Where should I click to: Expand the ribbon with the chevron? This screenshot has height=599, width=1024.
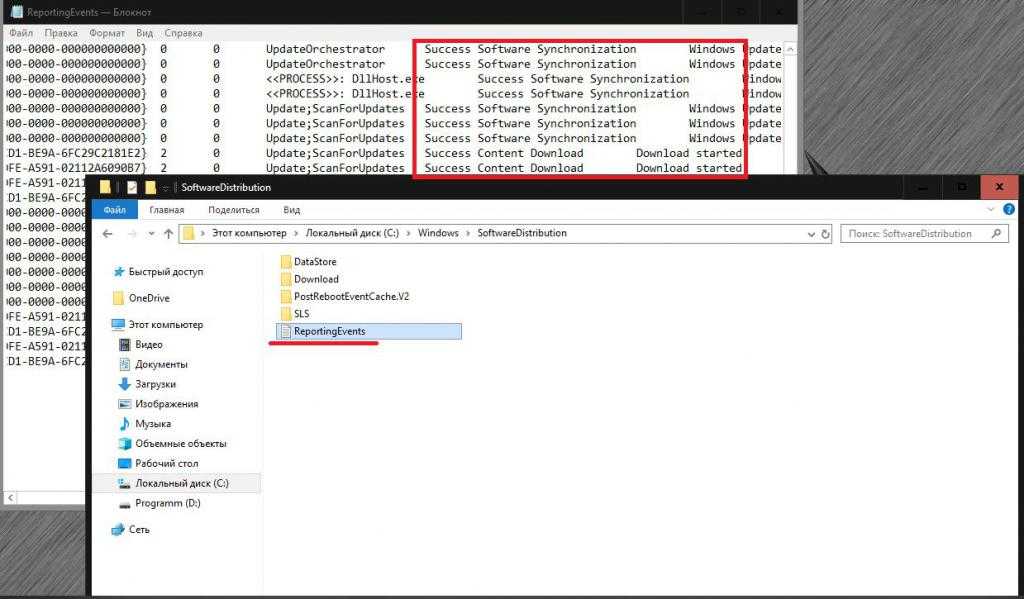[991, 210]
